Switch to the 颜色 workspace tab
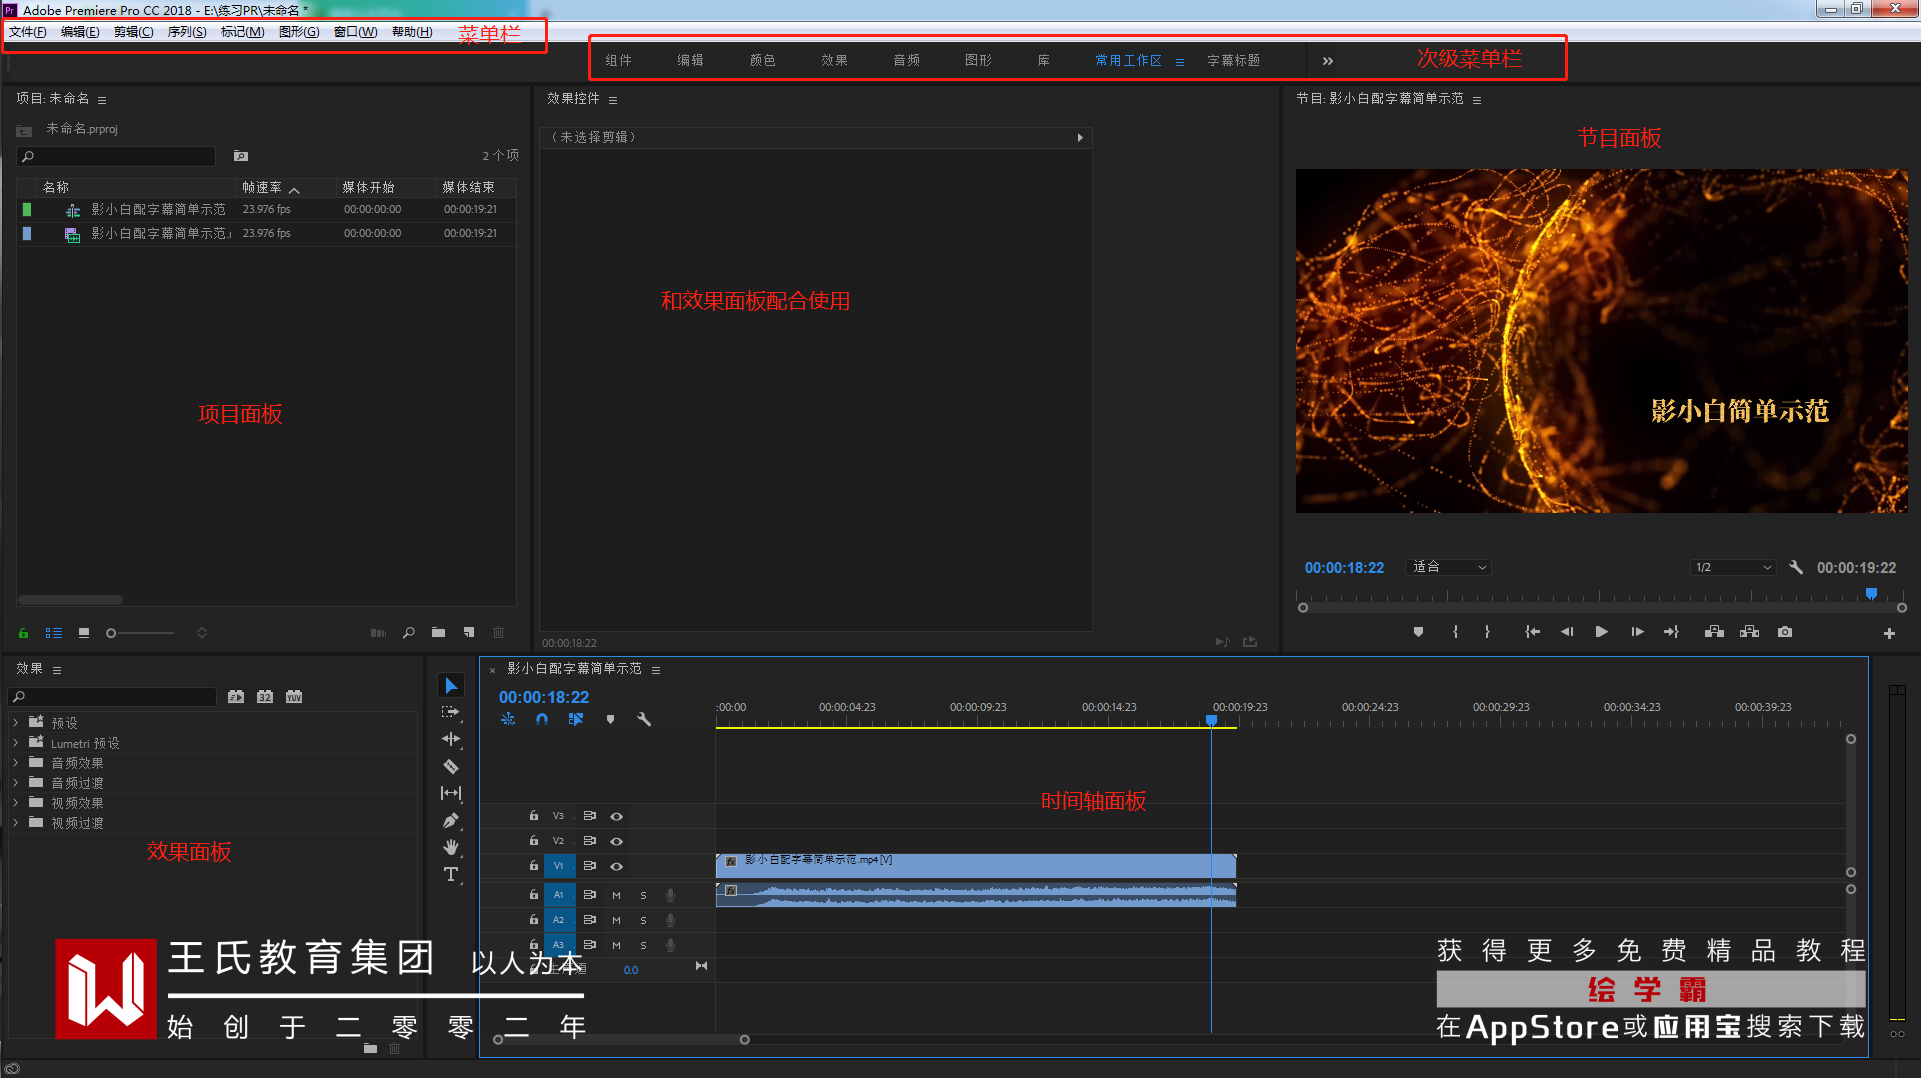The image size is (1921, 1078). coord(762,61)
